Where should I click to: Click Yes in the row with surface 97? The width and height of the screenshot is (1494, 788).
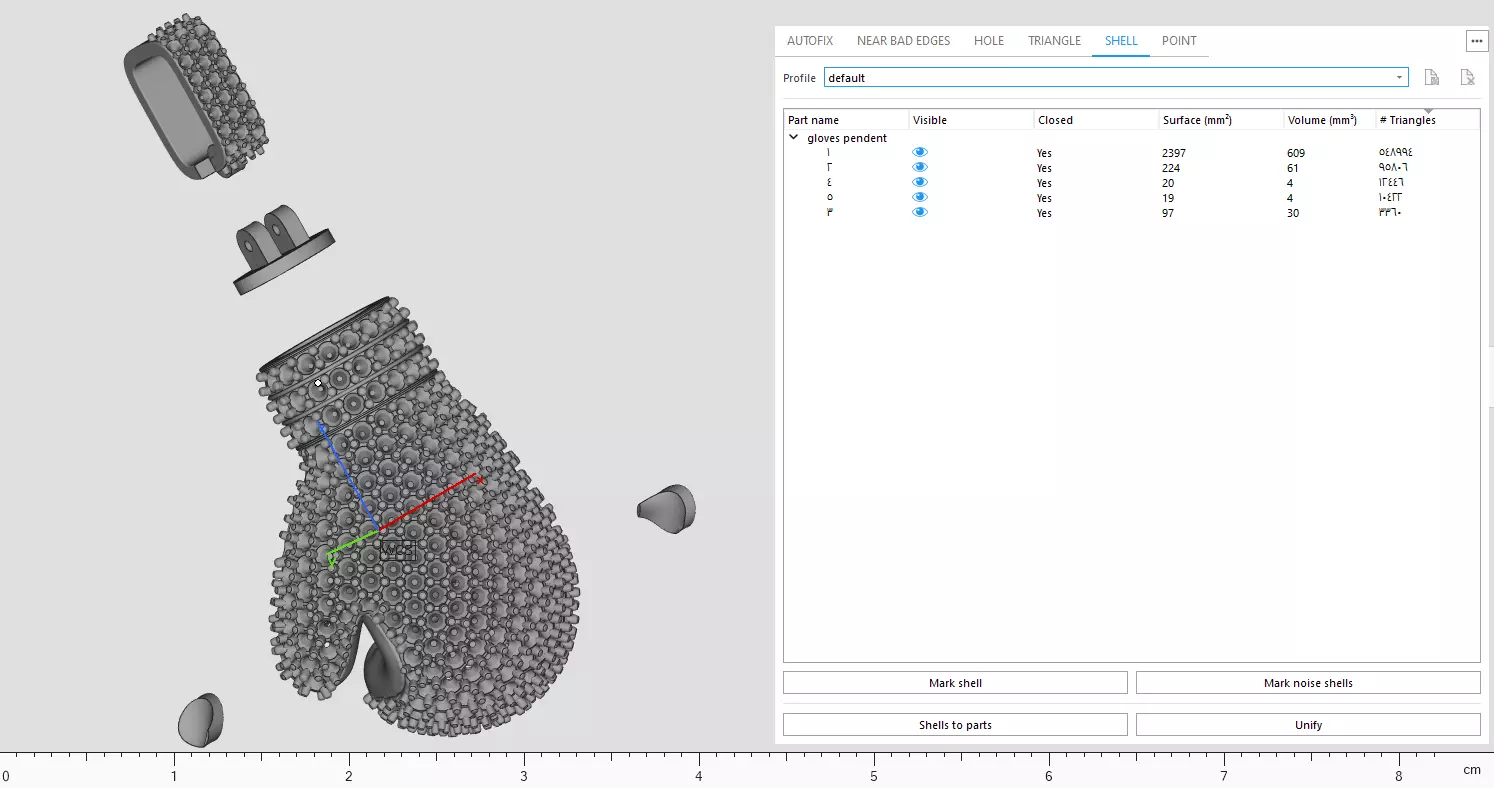[1044, 213]
